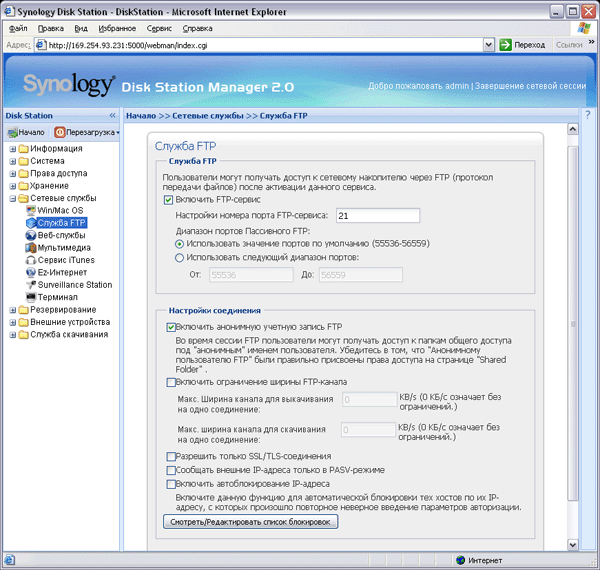Click the Windows flag logo
600x570 pixels.
[584, 28]
